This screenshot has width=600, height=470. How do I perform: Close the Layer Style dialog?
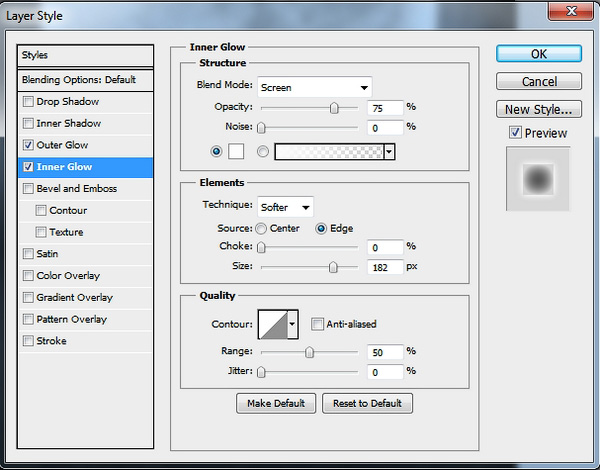pos(571,11)
